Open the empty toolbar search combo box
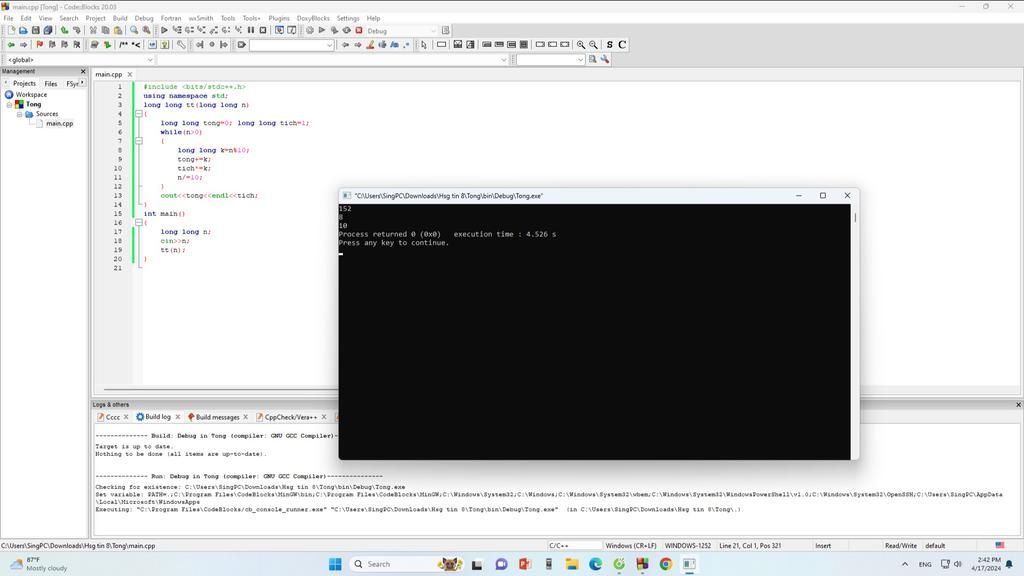This screenshot has width=1024, height=576. click(292, 44)
